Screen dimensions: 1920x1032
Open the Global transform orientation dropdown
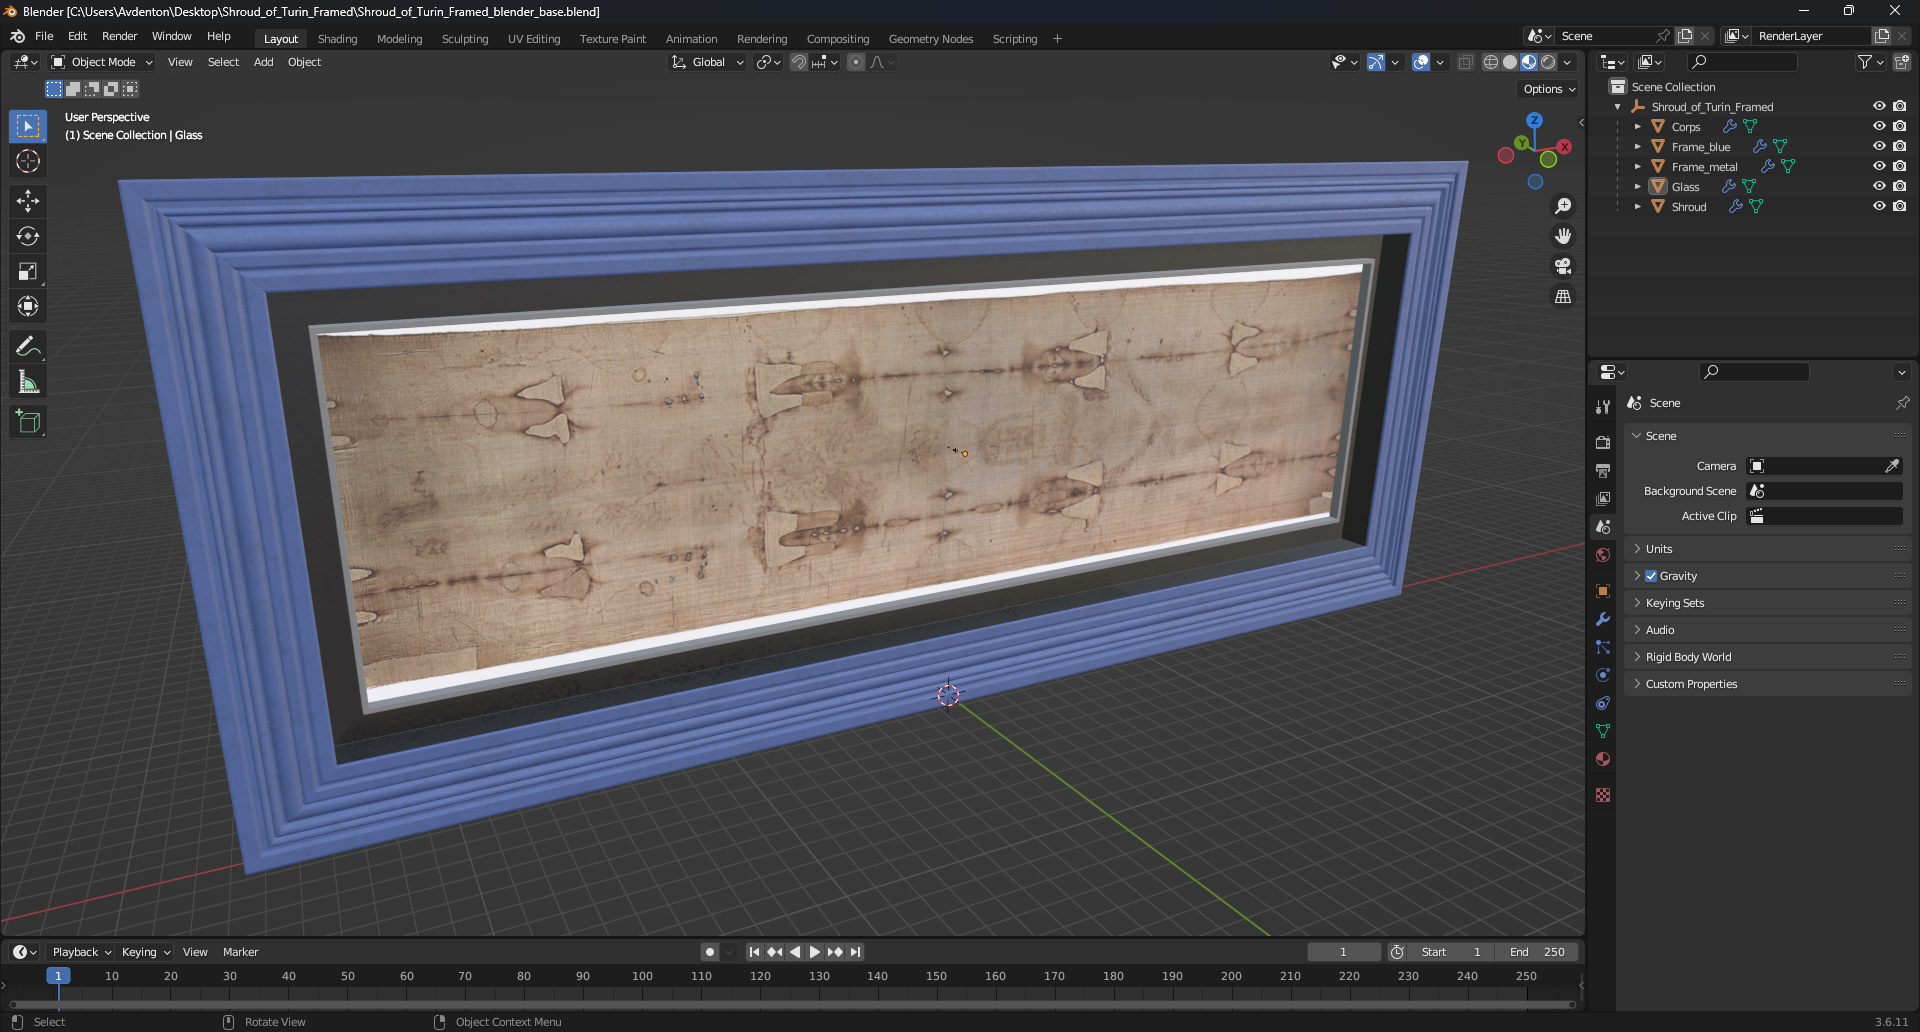(708, 62)
